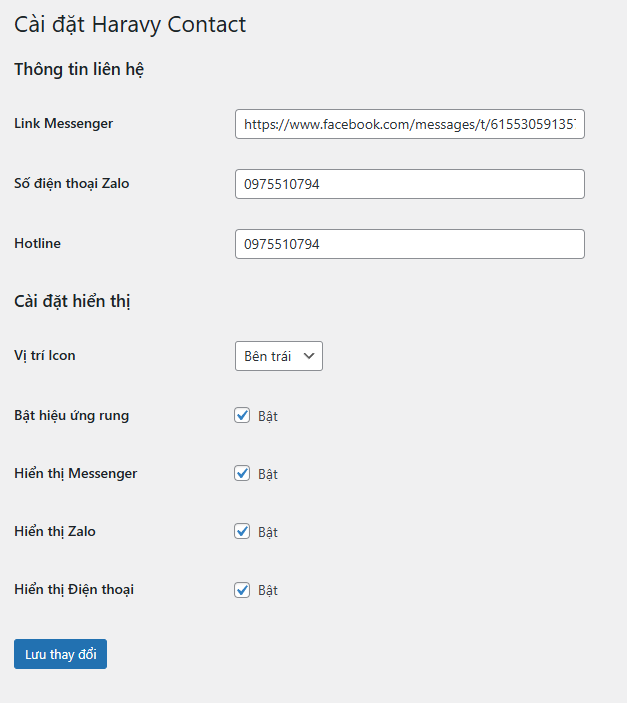This screenshot has height=703, width=627.
Task: Click the "Hotline" row label
Action: click(38, 243)
